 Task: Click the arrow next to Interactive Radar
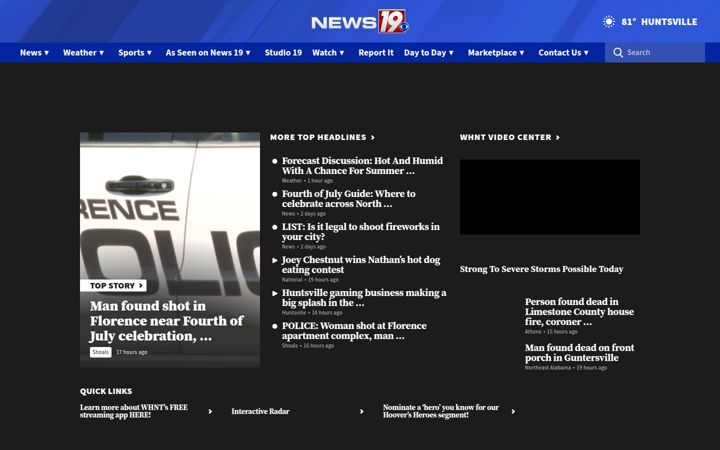tap(362, 411)
